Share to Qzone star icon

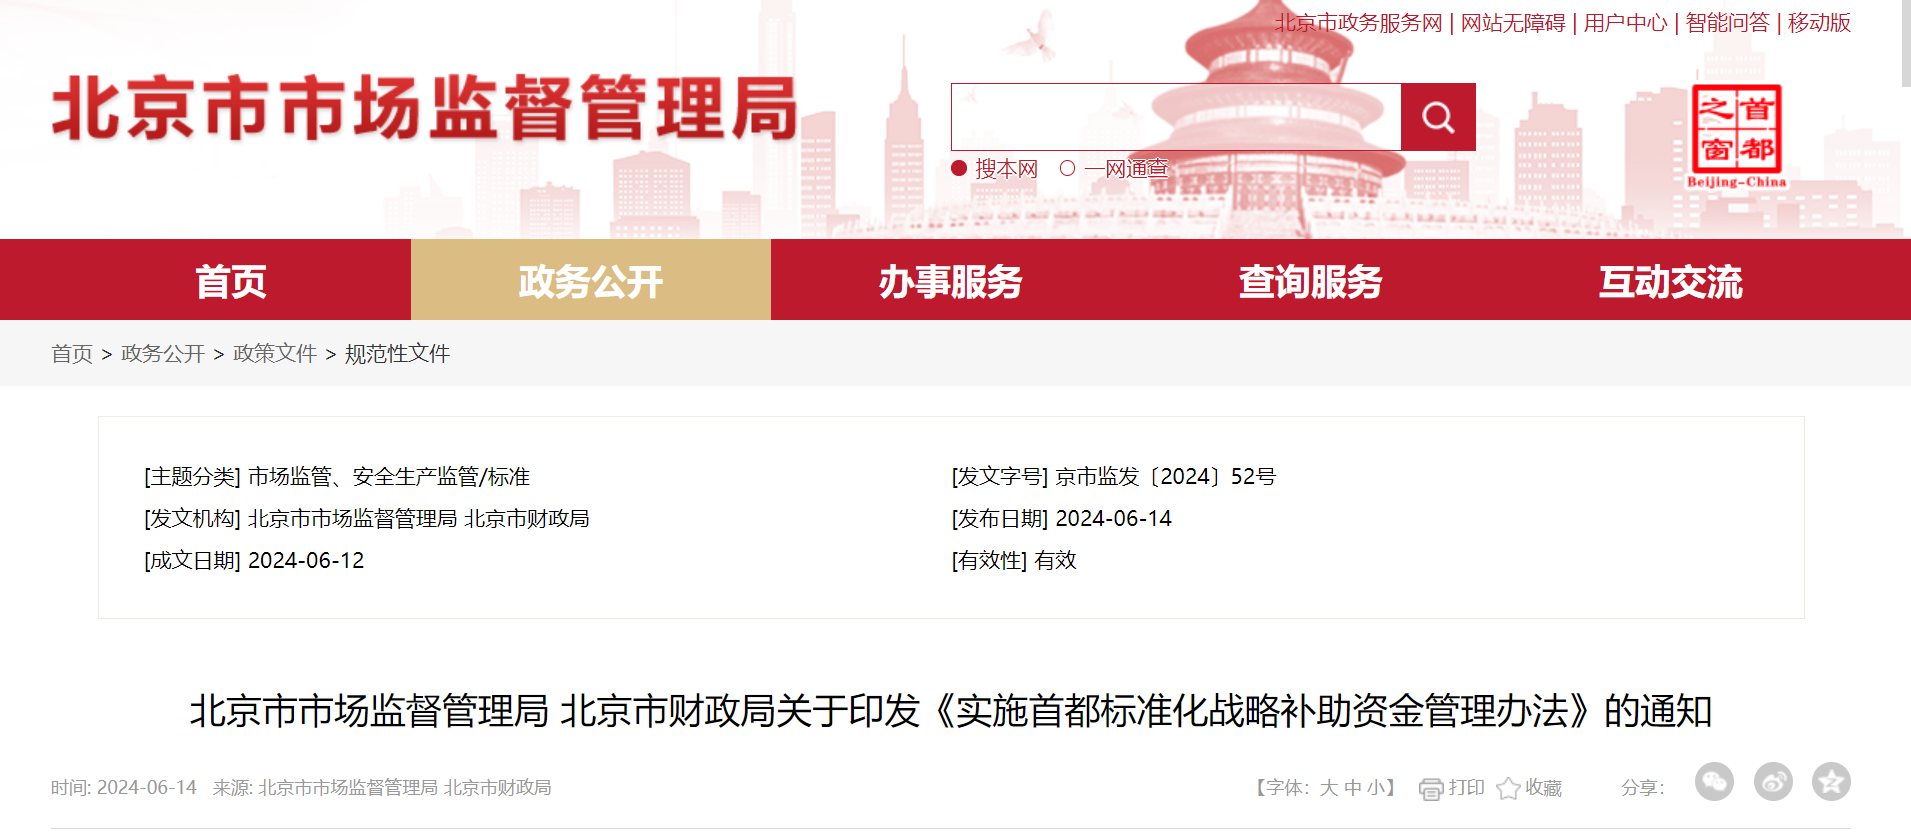[x=1831, y=782]
